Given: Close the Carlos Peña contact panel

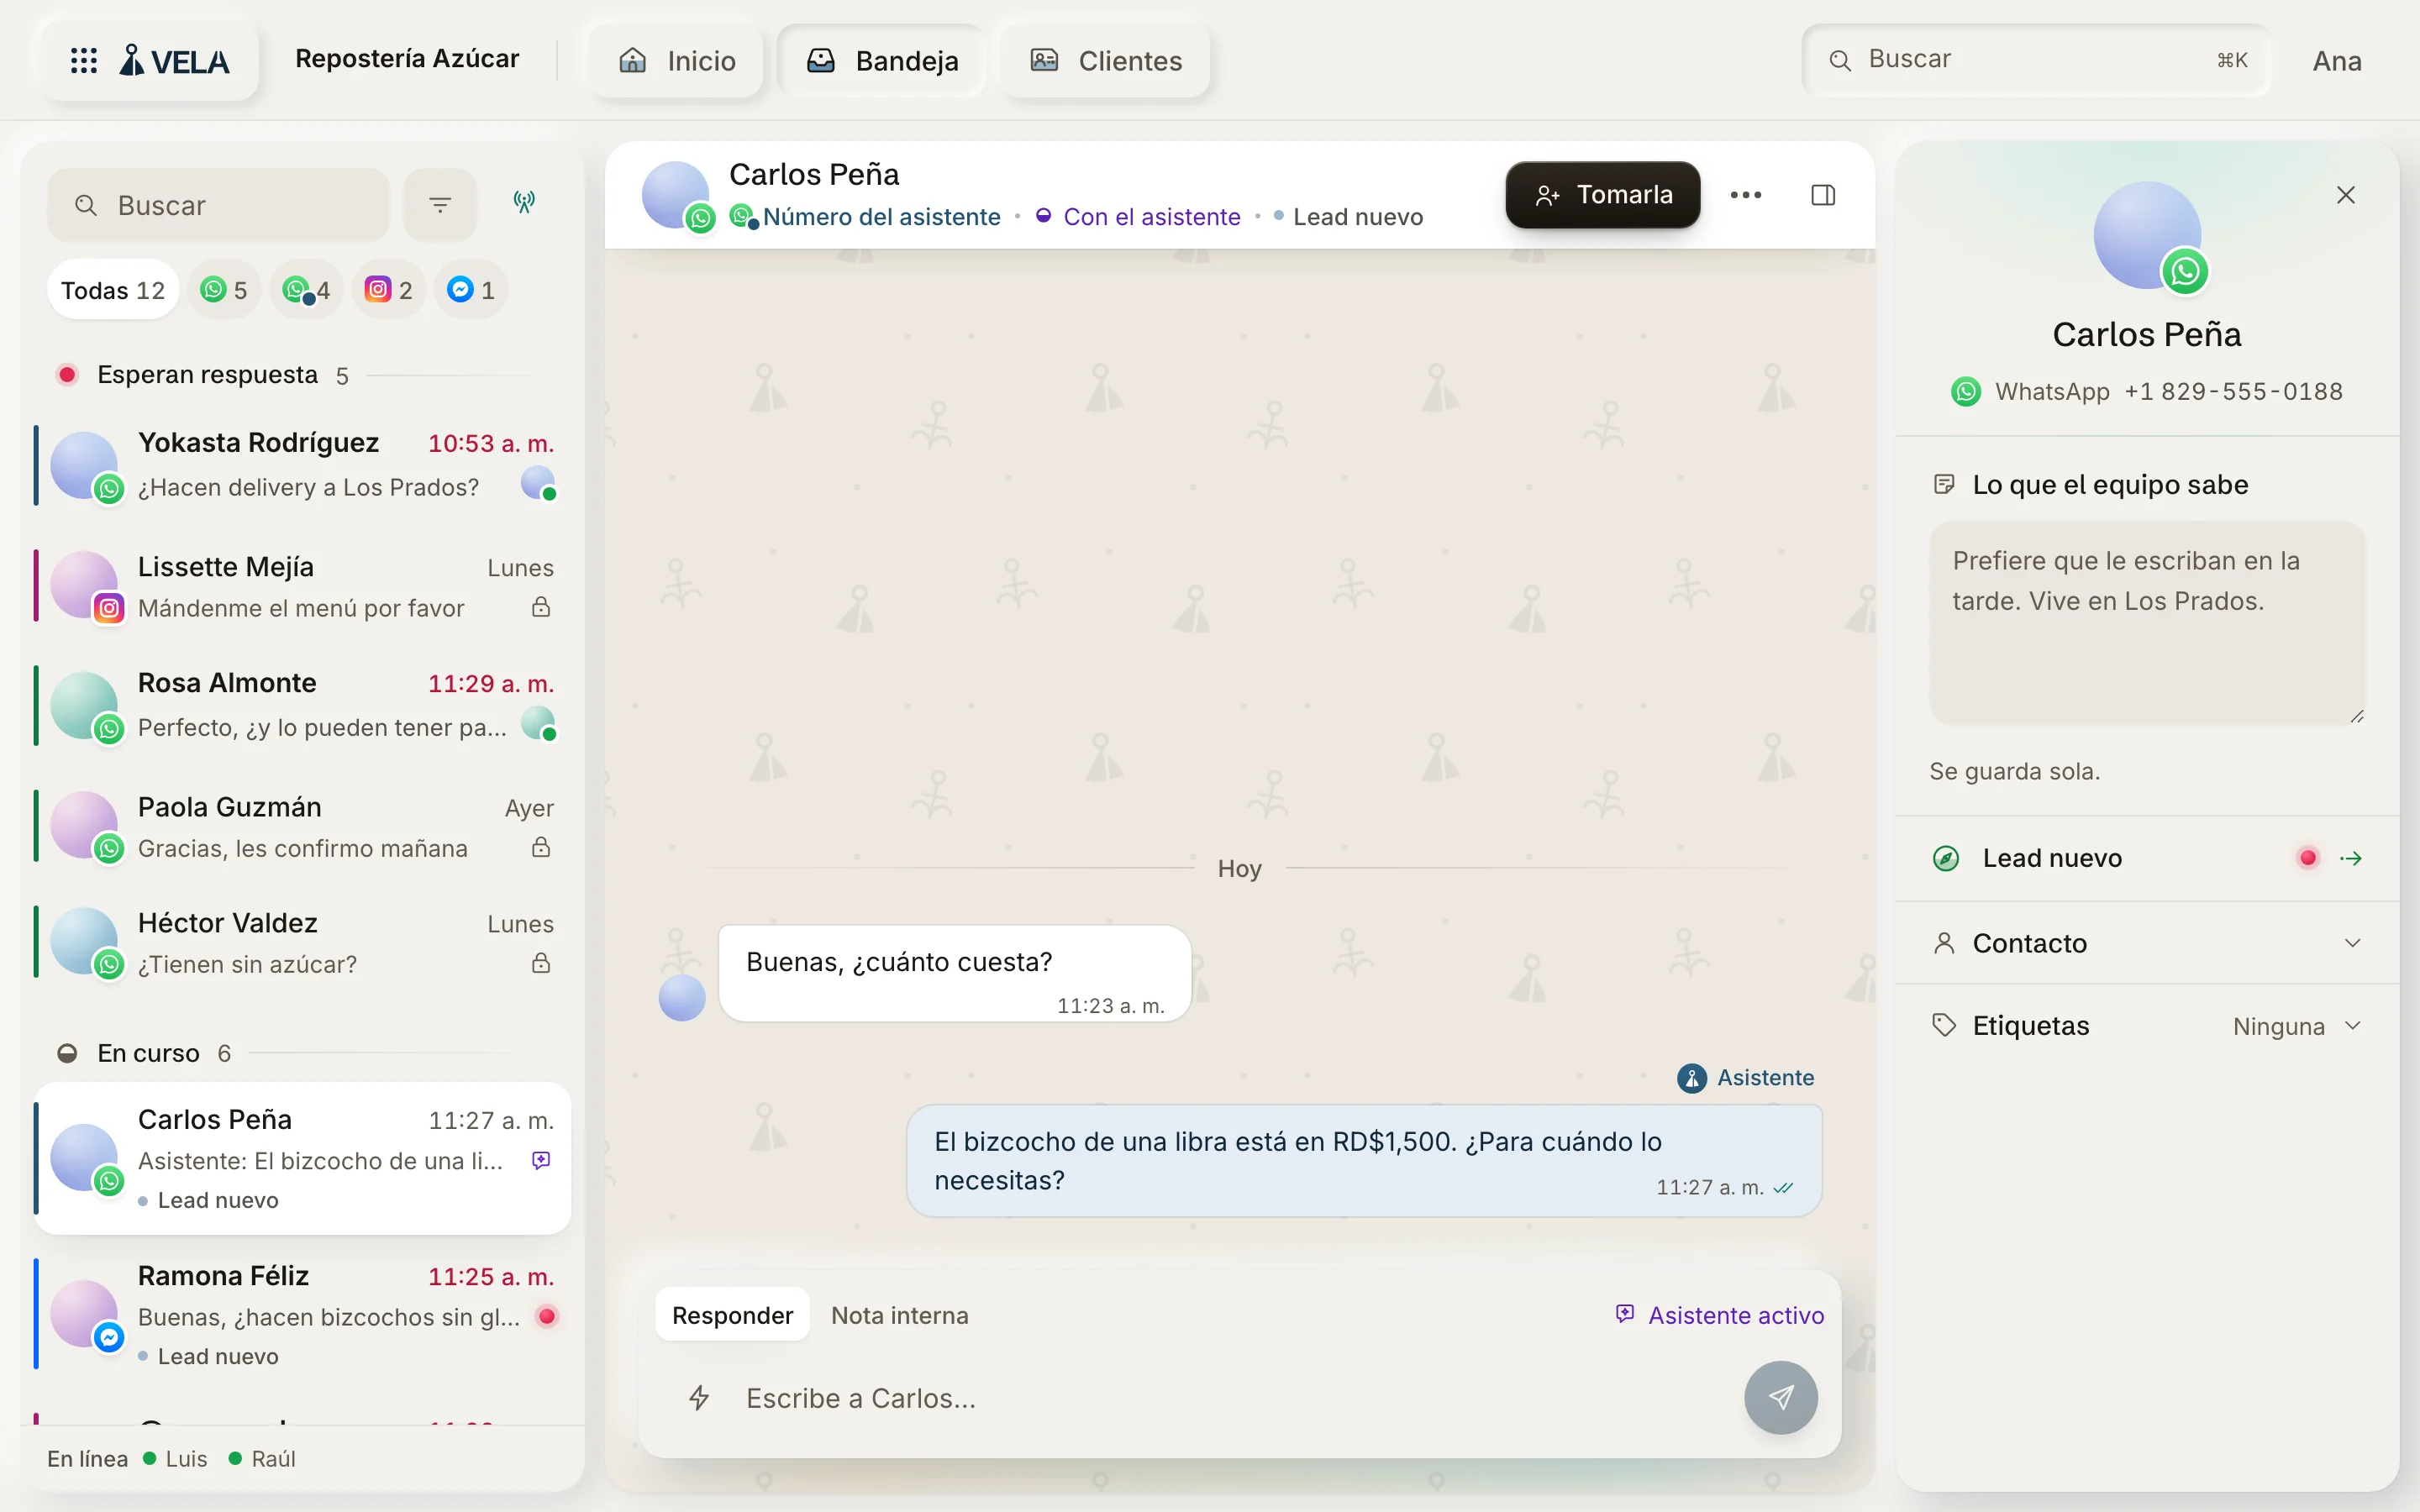Looking at the screenshot, I should [2345, 195].
